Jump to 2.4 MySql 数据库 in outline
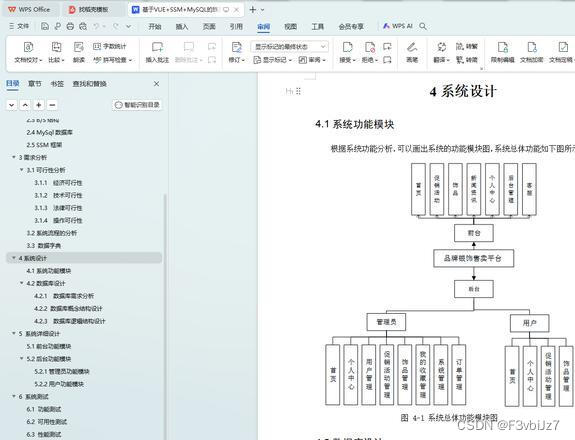Image resolution: width=575 pixels, height=440 pixels. [x=50, y=132]
